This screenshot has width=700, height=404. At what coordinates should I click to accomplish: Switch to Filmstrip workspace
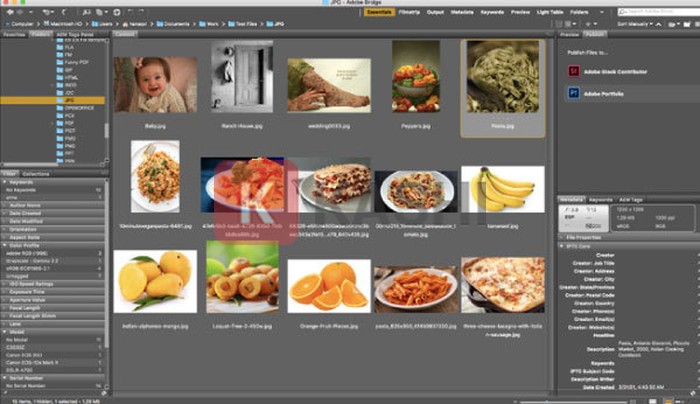pyautogui.click(x=409, y=12)
